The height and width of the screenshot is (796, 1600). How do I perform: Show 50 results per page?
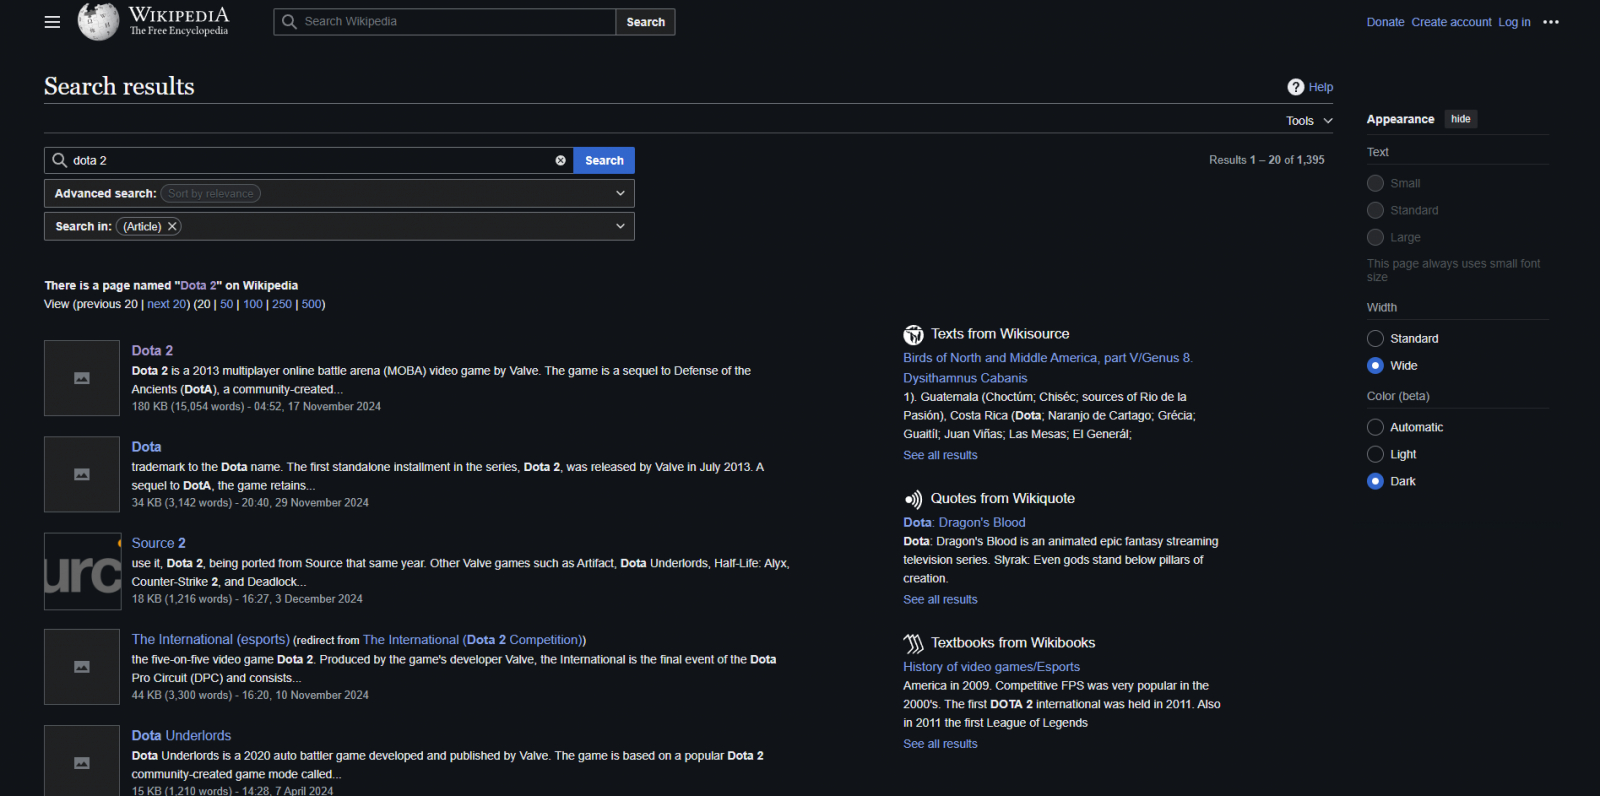(227, 304)
